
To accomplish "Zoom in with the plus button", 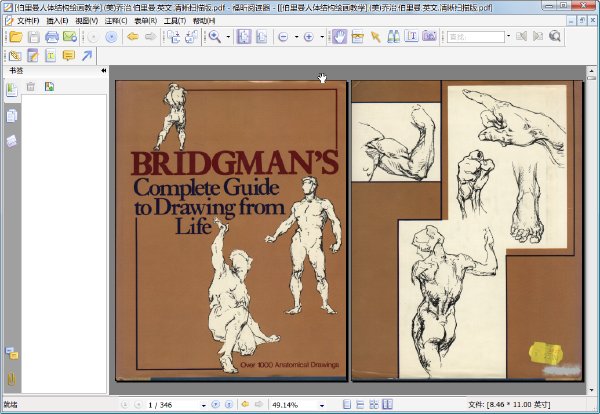I will (x=308, y=37).
